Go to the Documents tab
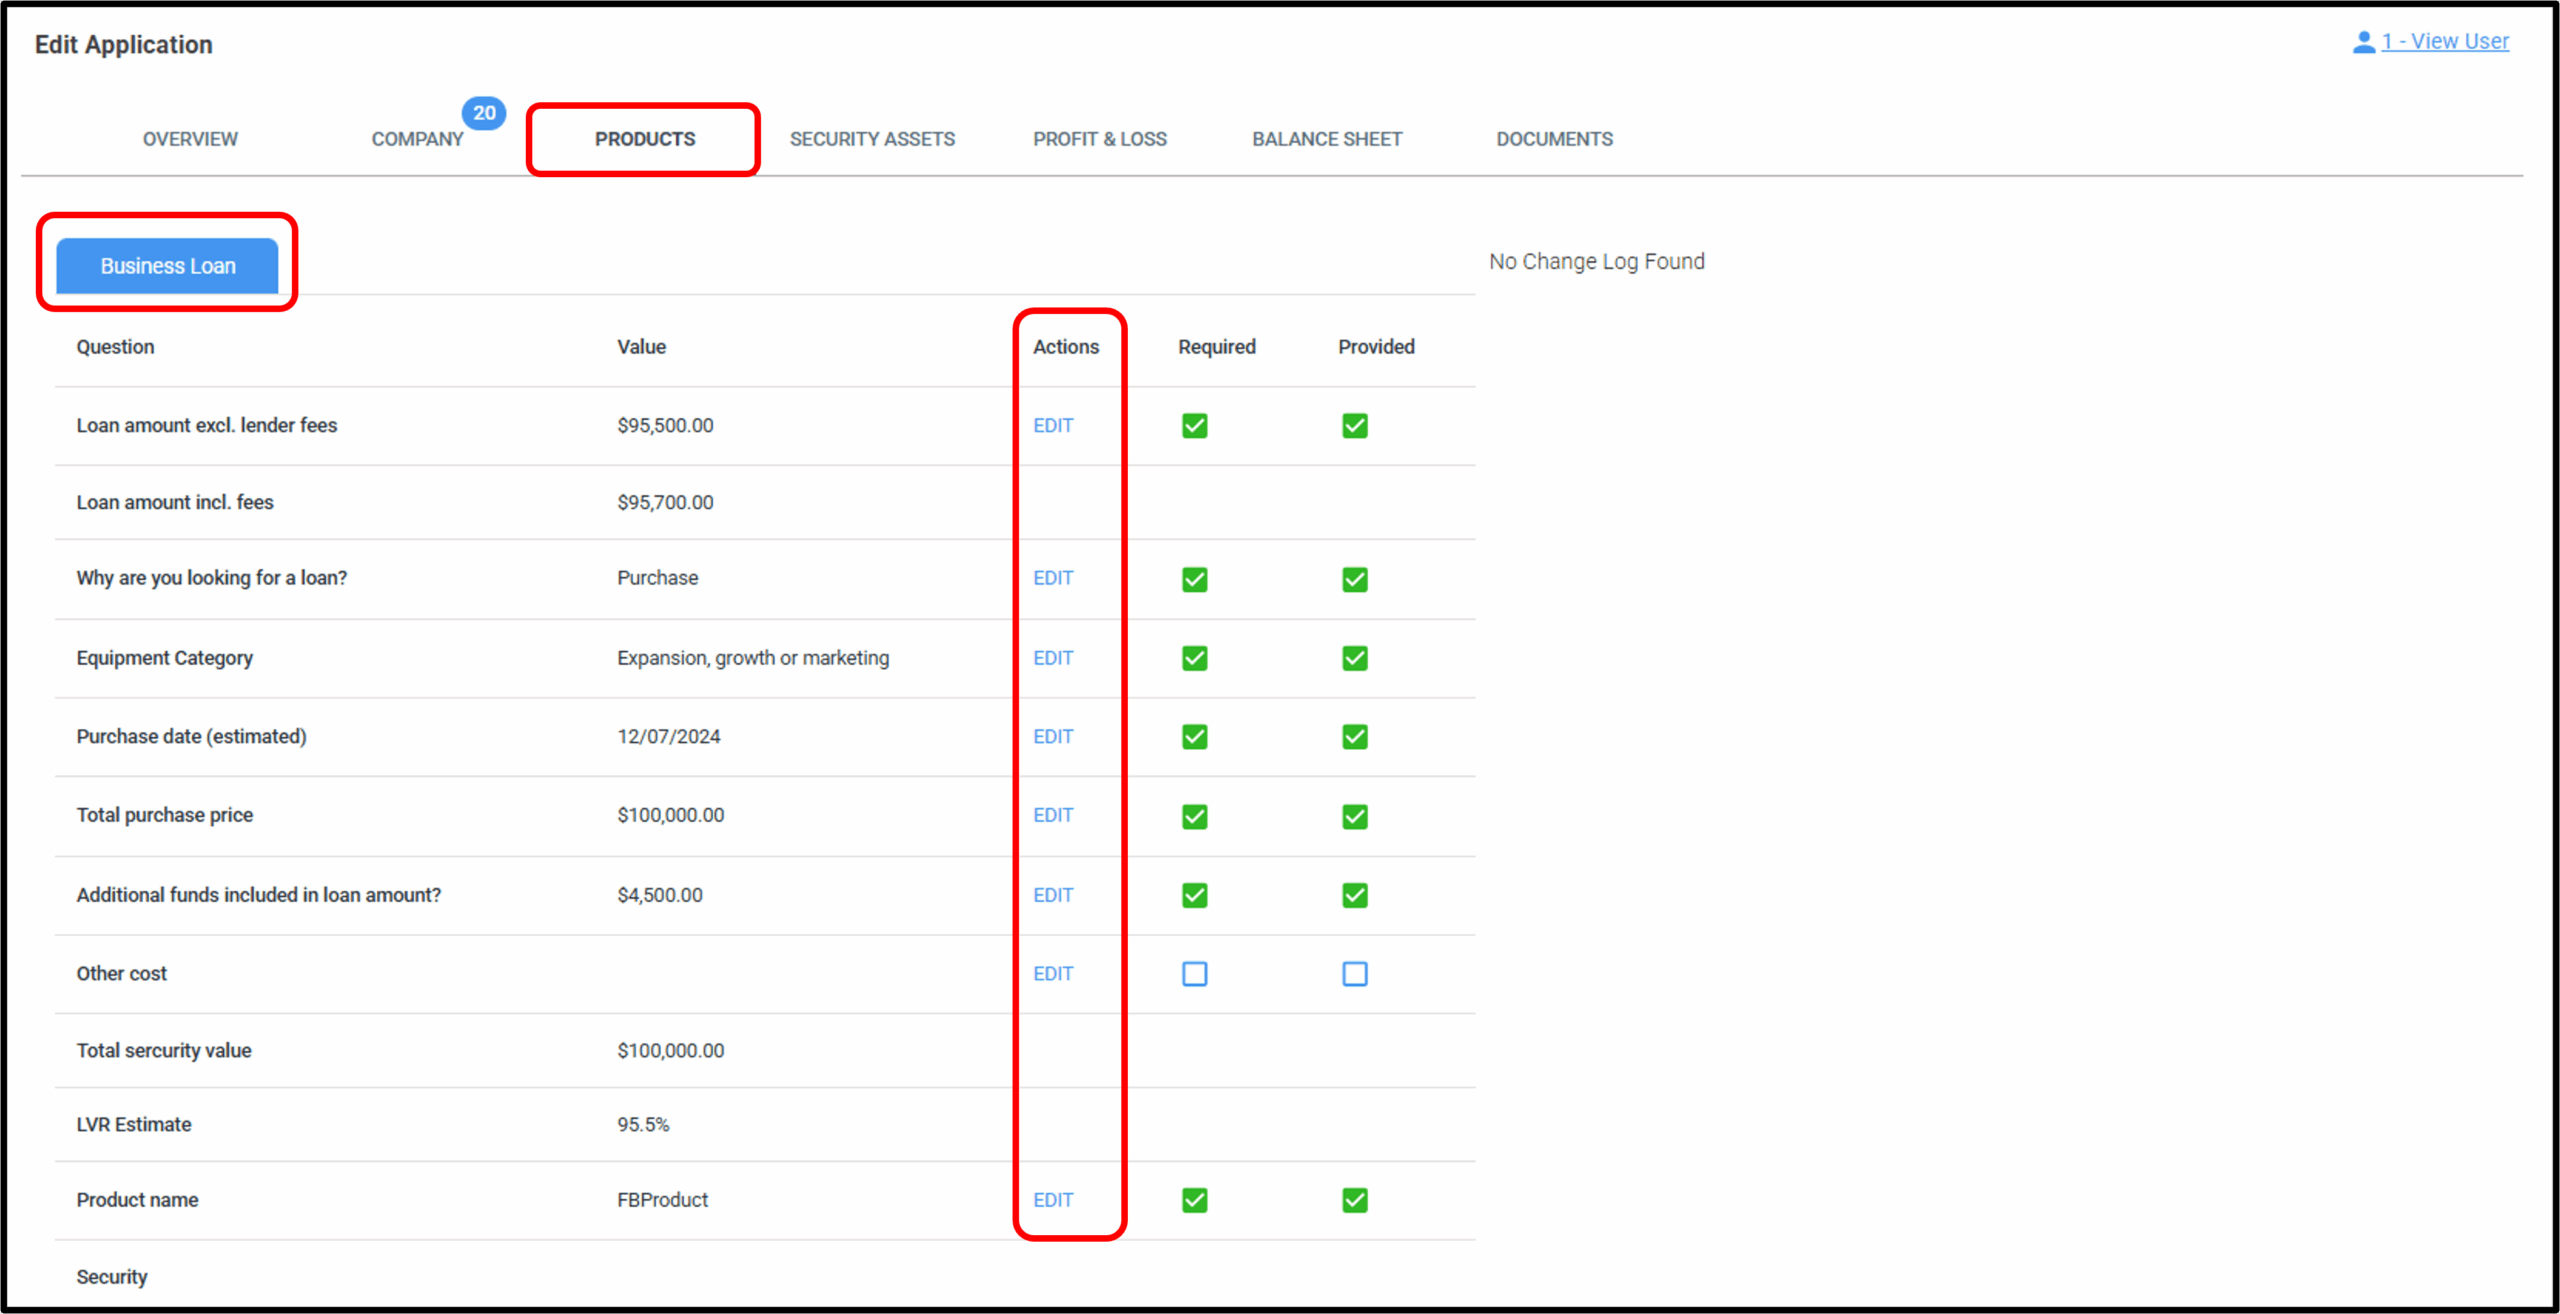 click(1554, 139)
